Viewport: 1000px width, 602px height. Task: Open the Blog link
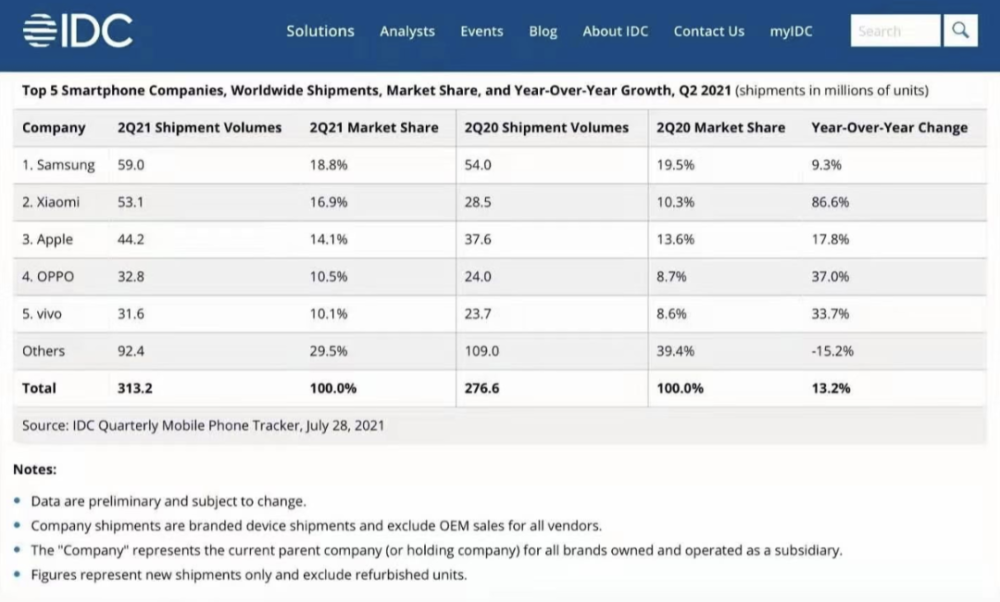point(543,31)
